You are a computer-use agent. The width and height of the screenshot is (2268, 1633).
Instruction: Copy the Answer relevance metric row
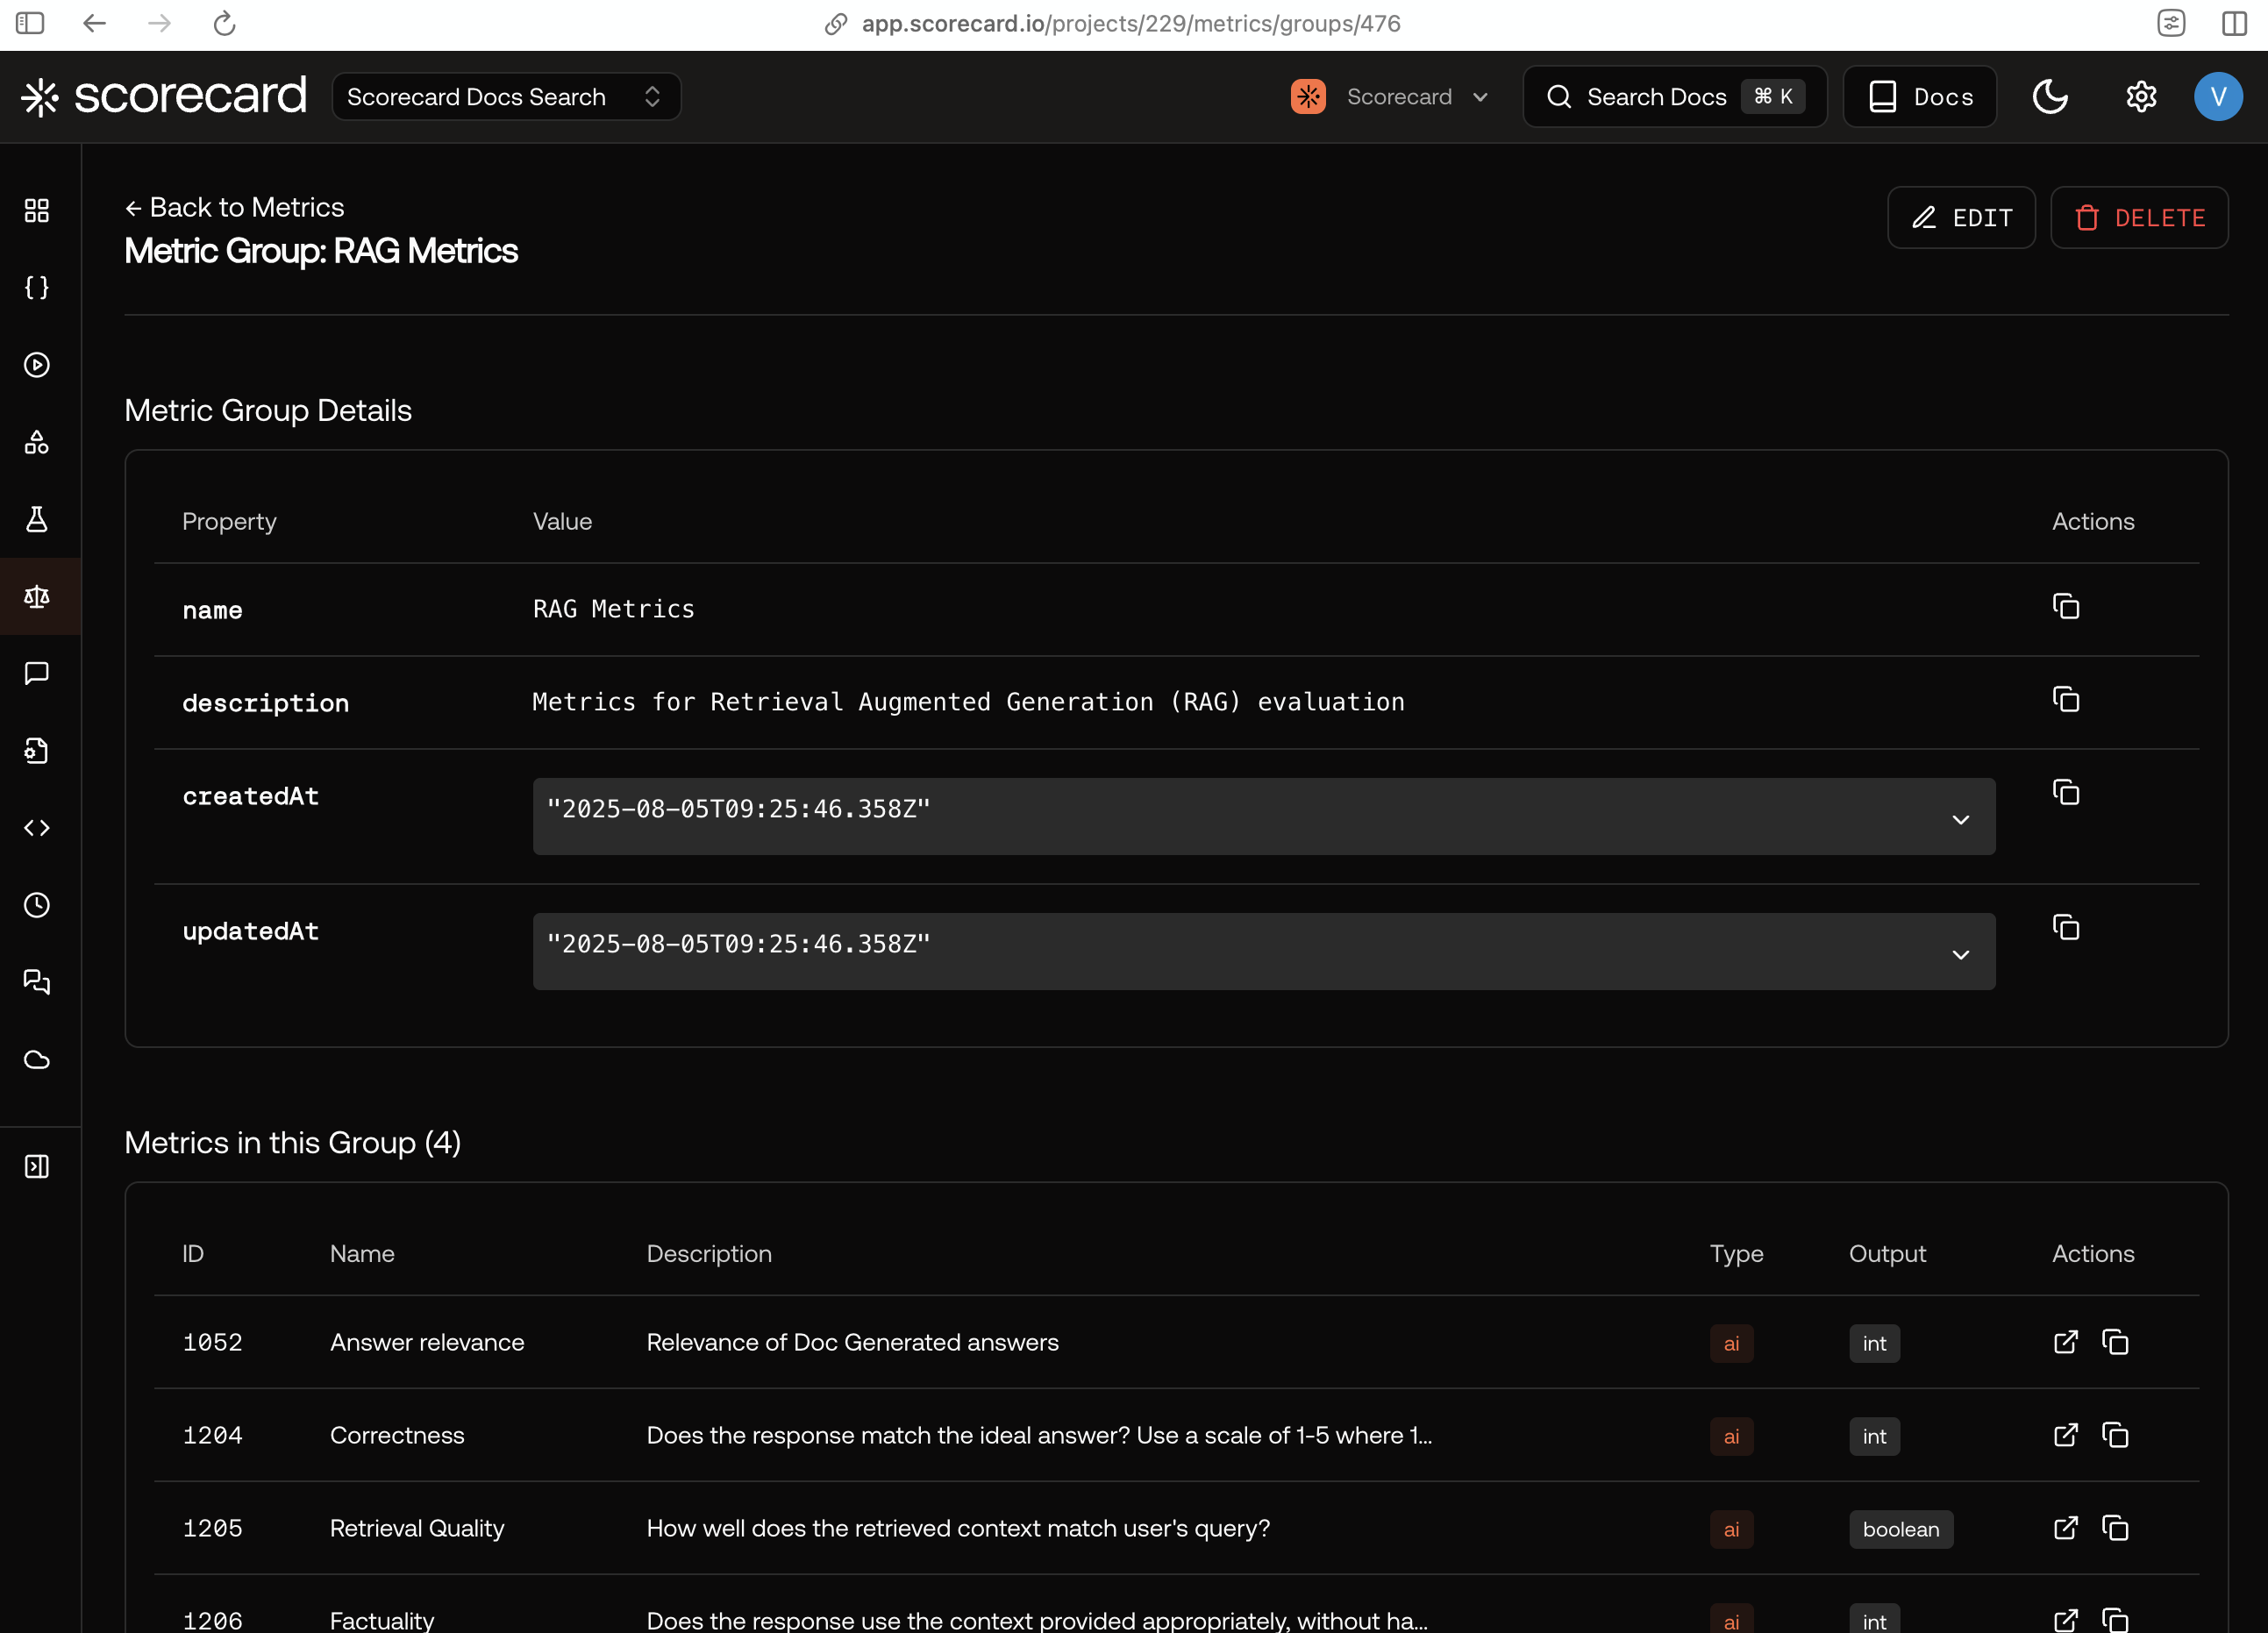(x=2115, y=1342)
